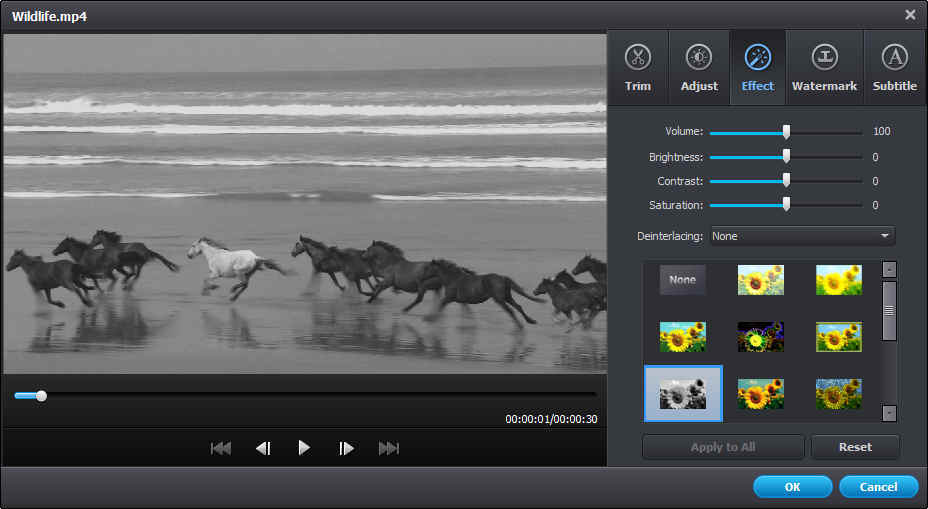Click the Volume value 100
Screen dimensions: 928x509
[881, 131]
